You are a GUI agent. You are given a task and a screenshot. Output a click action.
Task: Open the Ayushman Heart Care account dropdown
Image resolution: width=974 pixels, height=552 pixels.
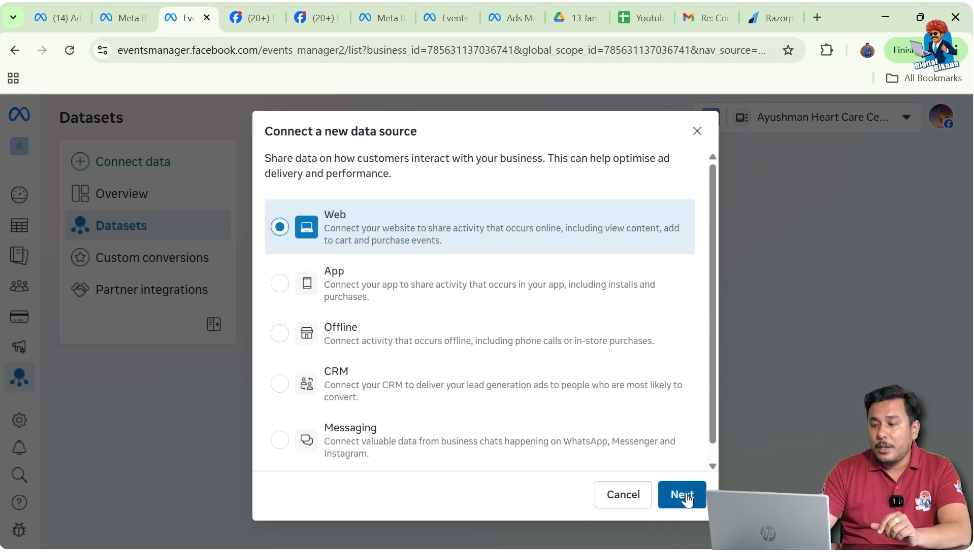[823, 117]
